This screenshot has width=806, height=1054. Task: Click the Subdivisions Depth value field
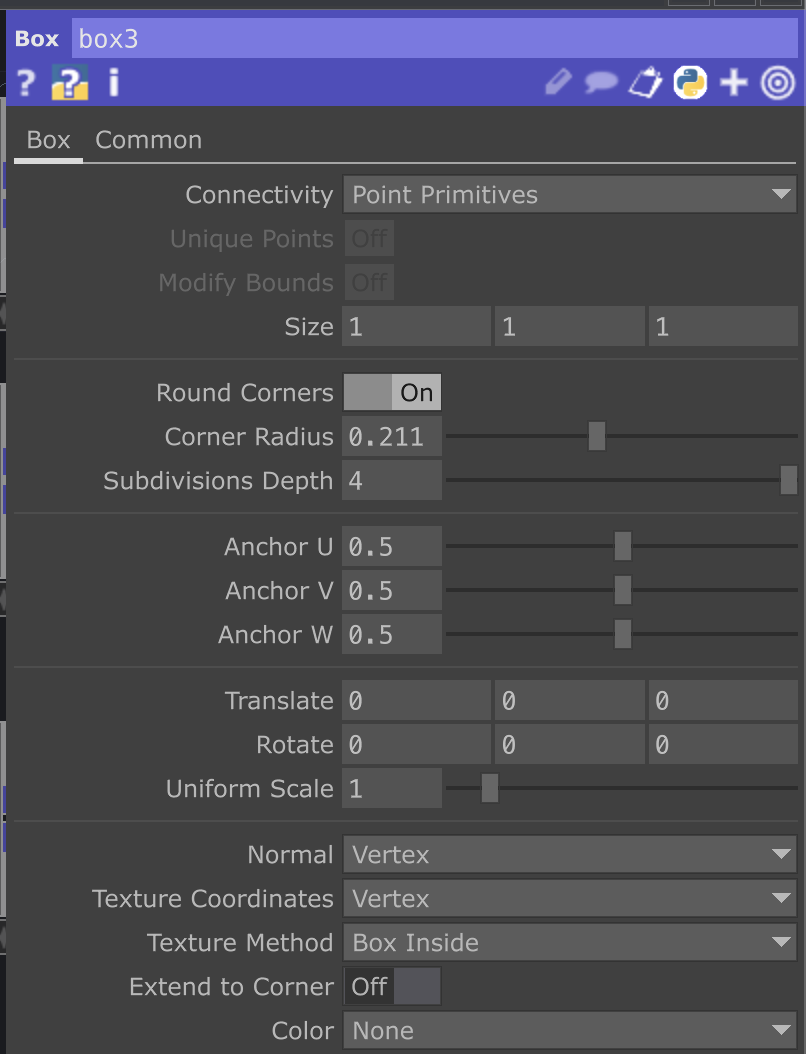pos(392,481)
